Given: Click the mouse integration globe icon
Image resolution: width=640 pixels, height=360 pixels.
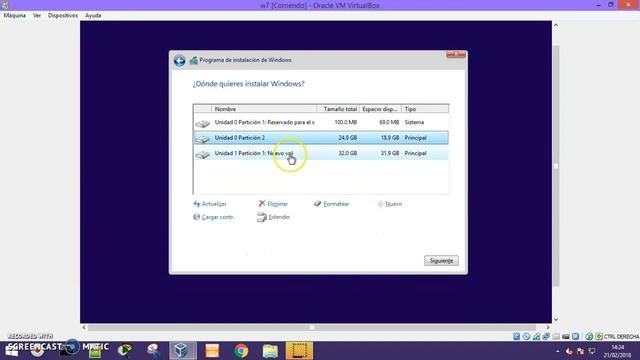Looking at the screenshot, I should tap(589, 336).
